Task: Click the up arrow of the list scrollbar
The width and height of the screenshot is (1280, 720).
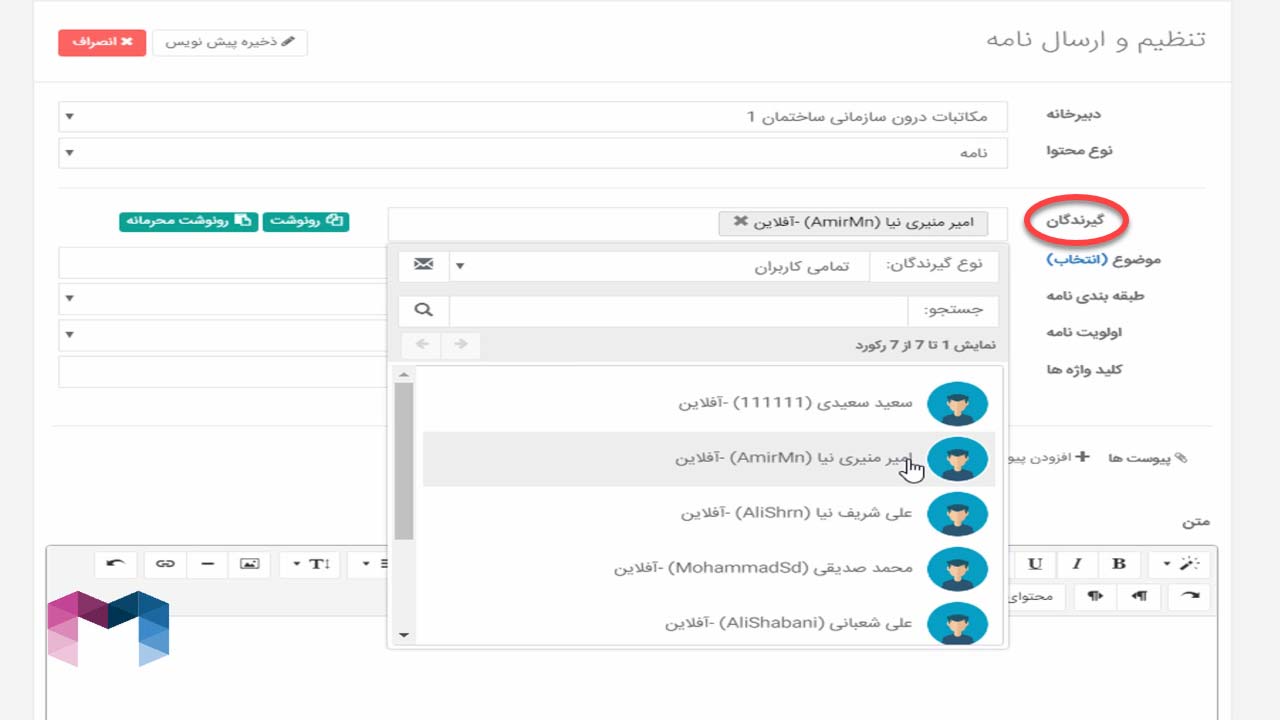Action: pos(404,375)
